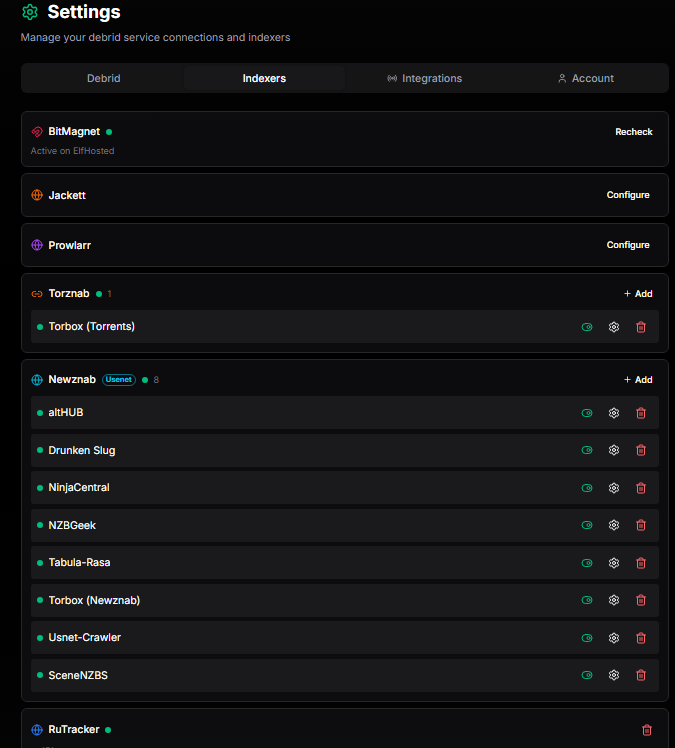Click trash icon for RuTracker

point(646,730)
